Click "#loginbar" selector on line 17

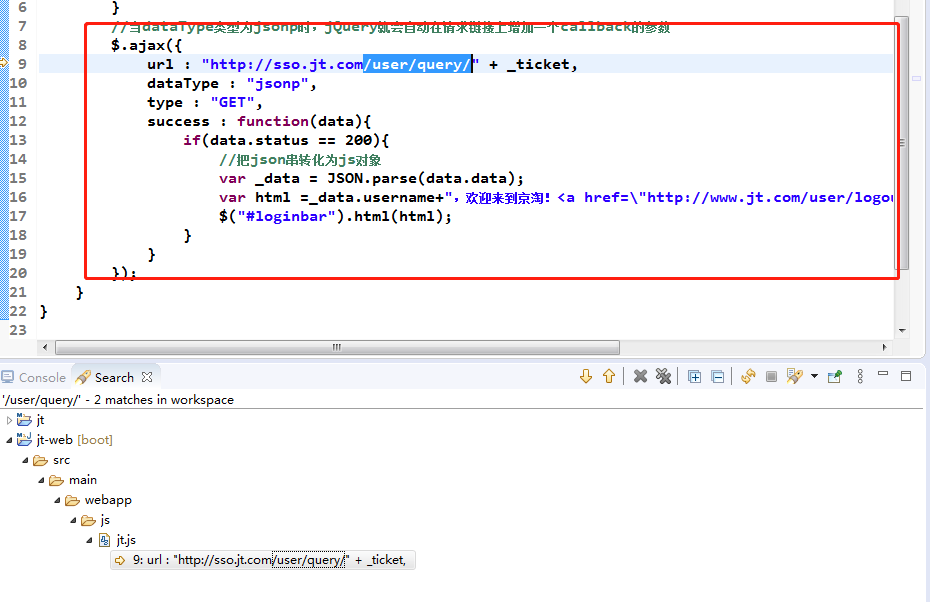coord(287,217)
